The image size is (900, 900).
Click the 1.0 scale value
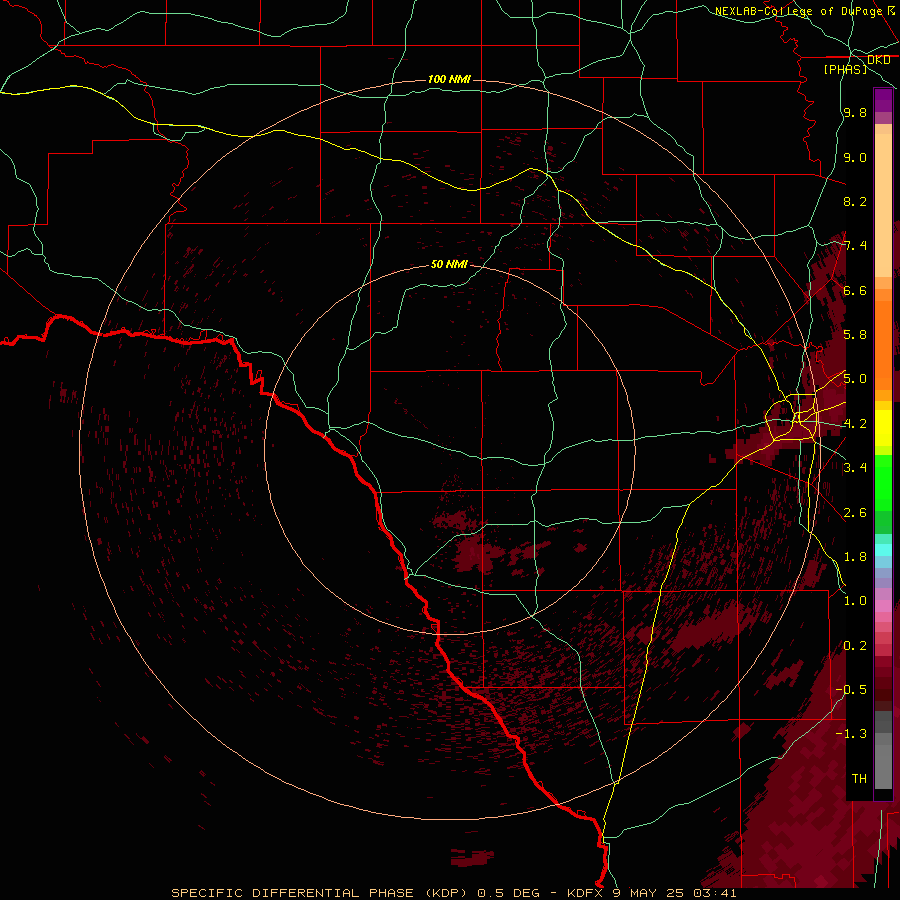point(855,601)
